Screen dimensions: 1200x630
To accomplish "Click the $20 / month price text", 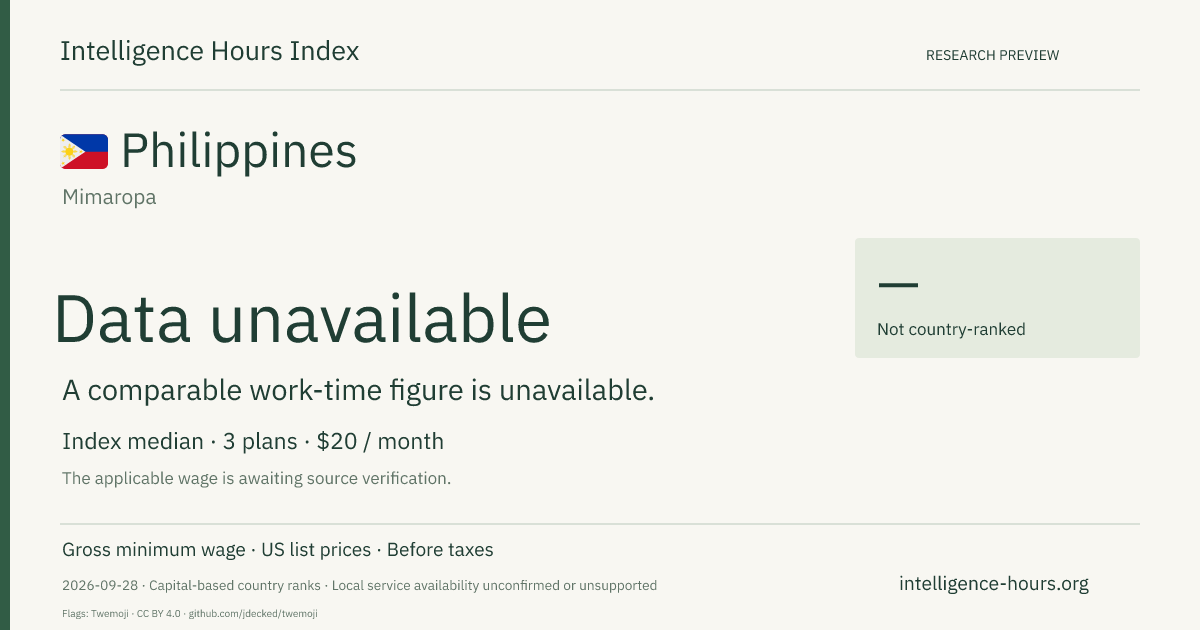I will (x=380, y=441).
